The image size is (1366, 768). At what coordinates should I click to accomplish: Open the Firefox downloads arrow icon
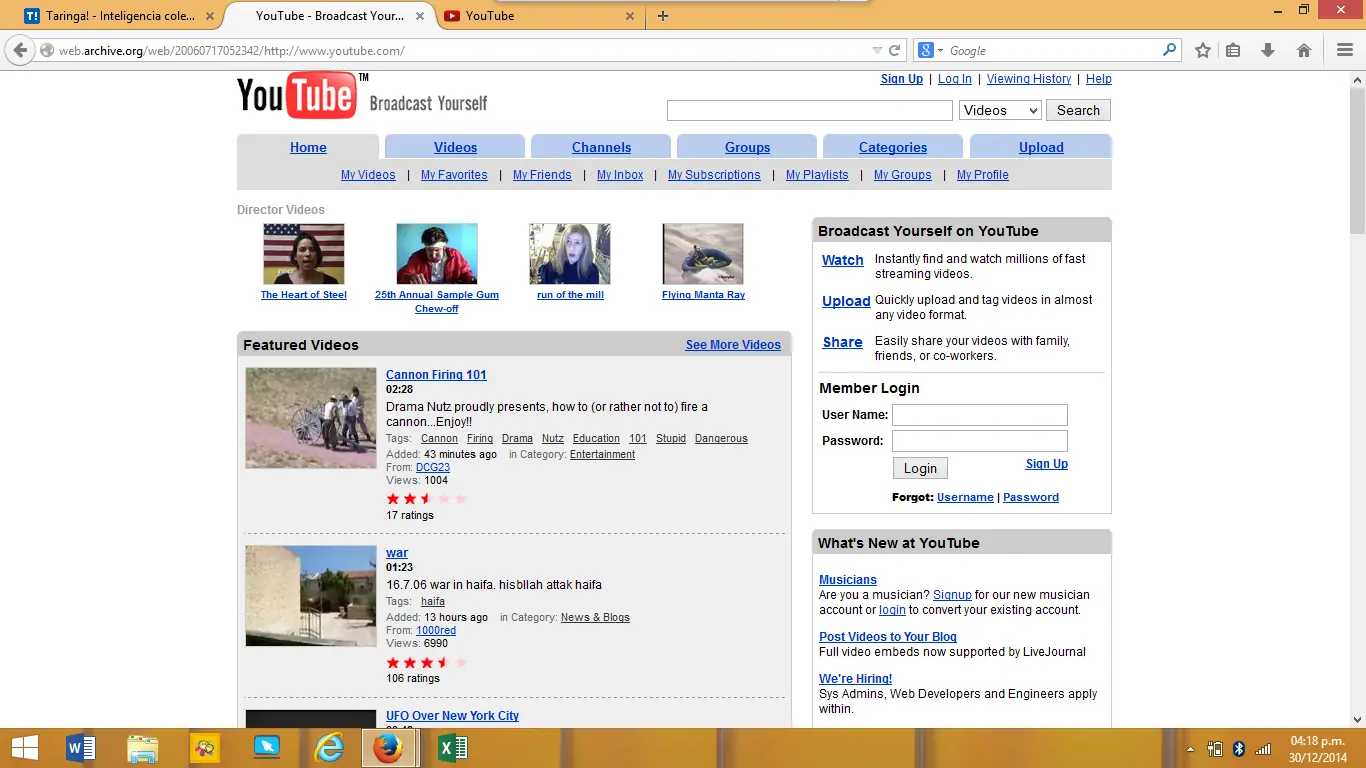tap(1268, 50)
